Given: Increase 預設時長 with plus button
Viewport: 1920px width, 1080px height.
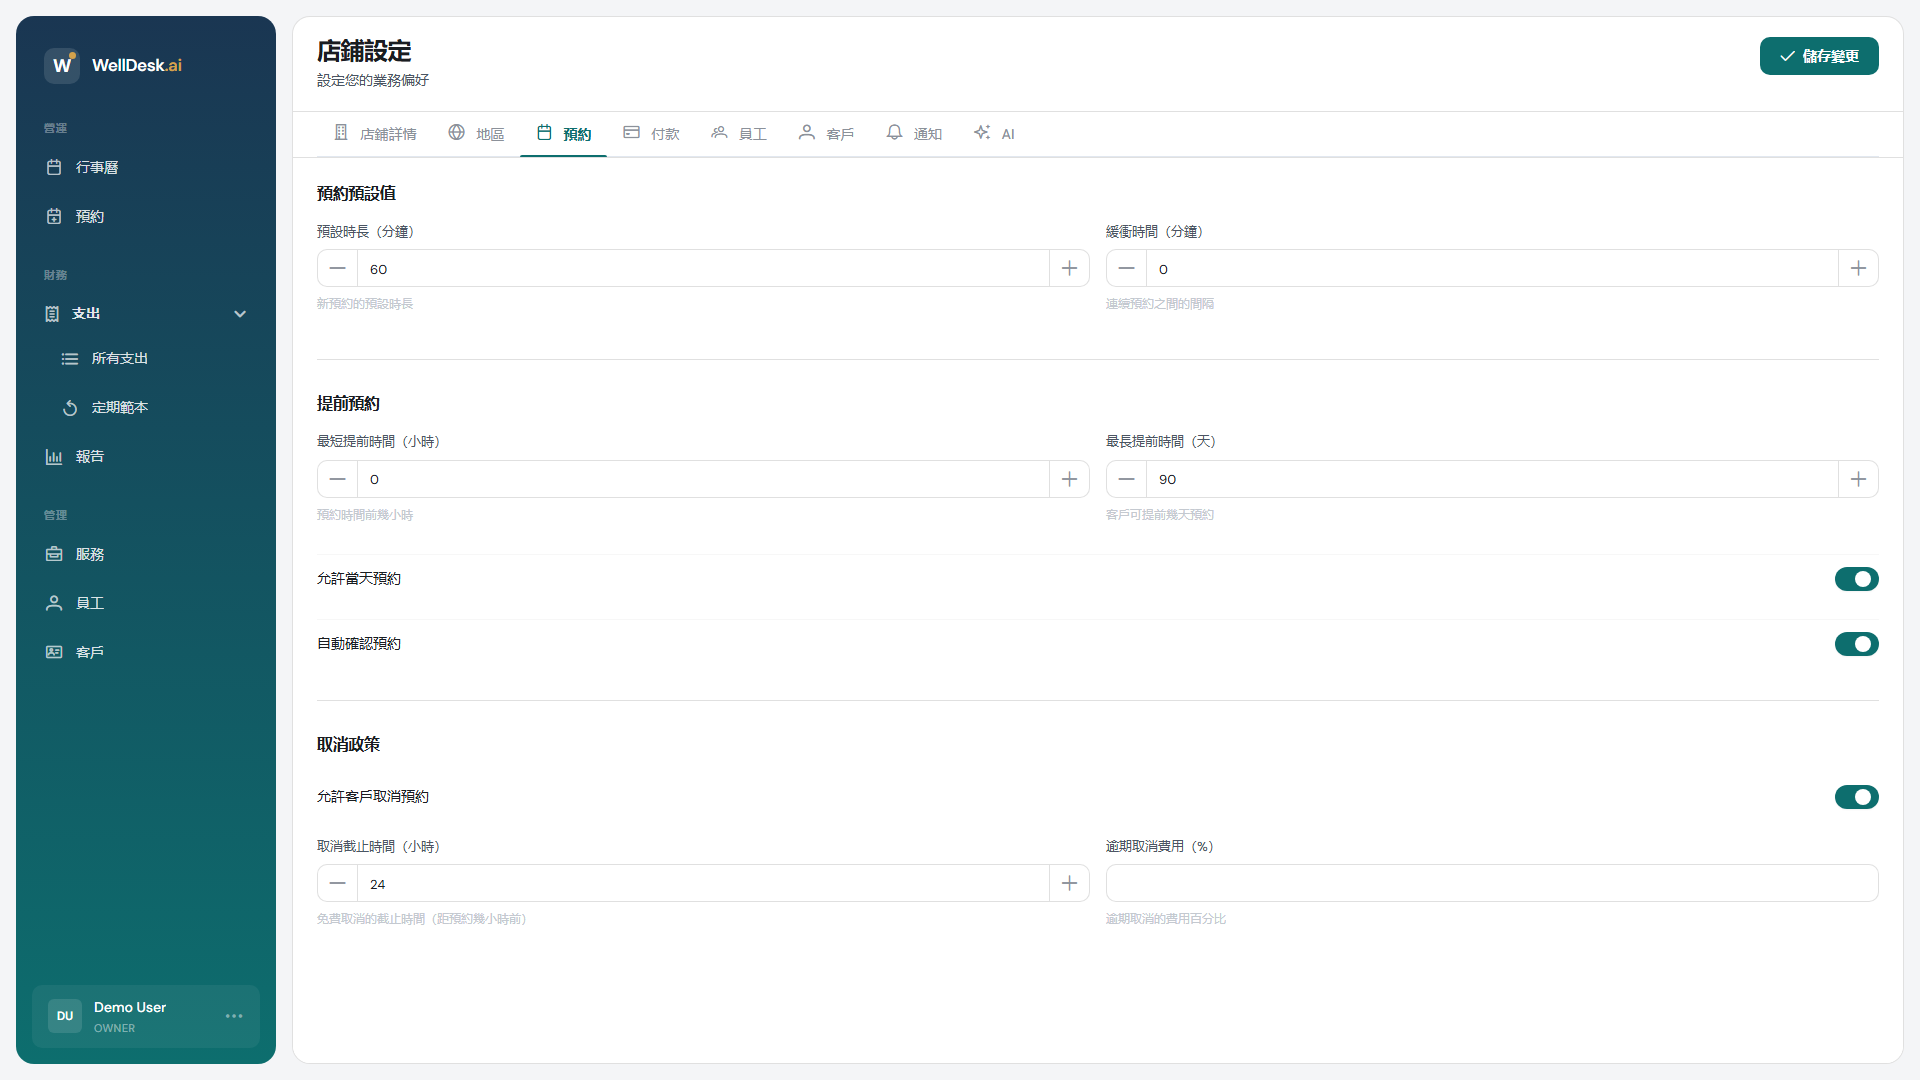Looking at the screenshot, I should [x=1069, y=269].
